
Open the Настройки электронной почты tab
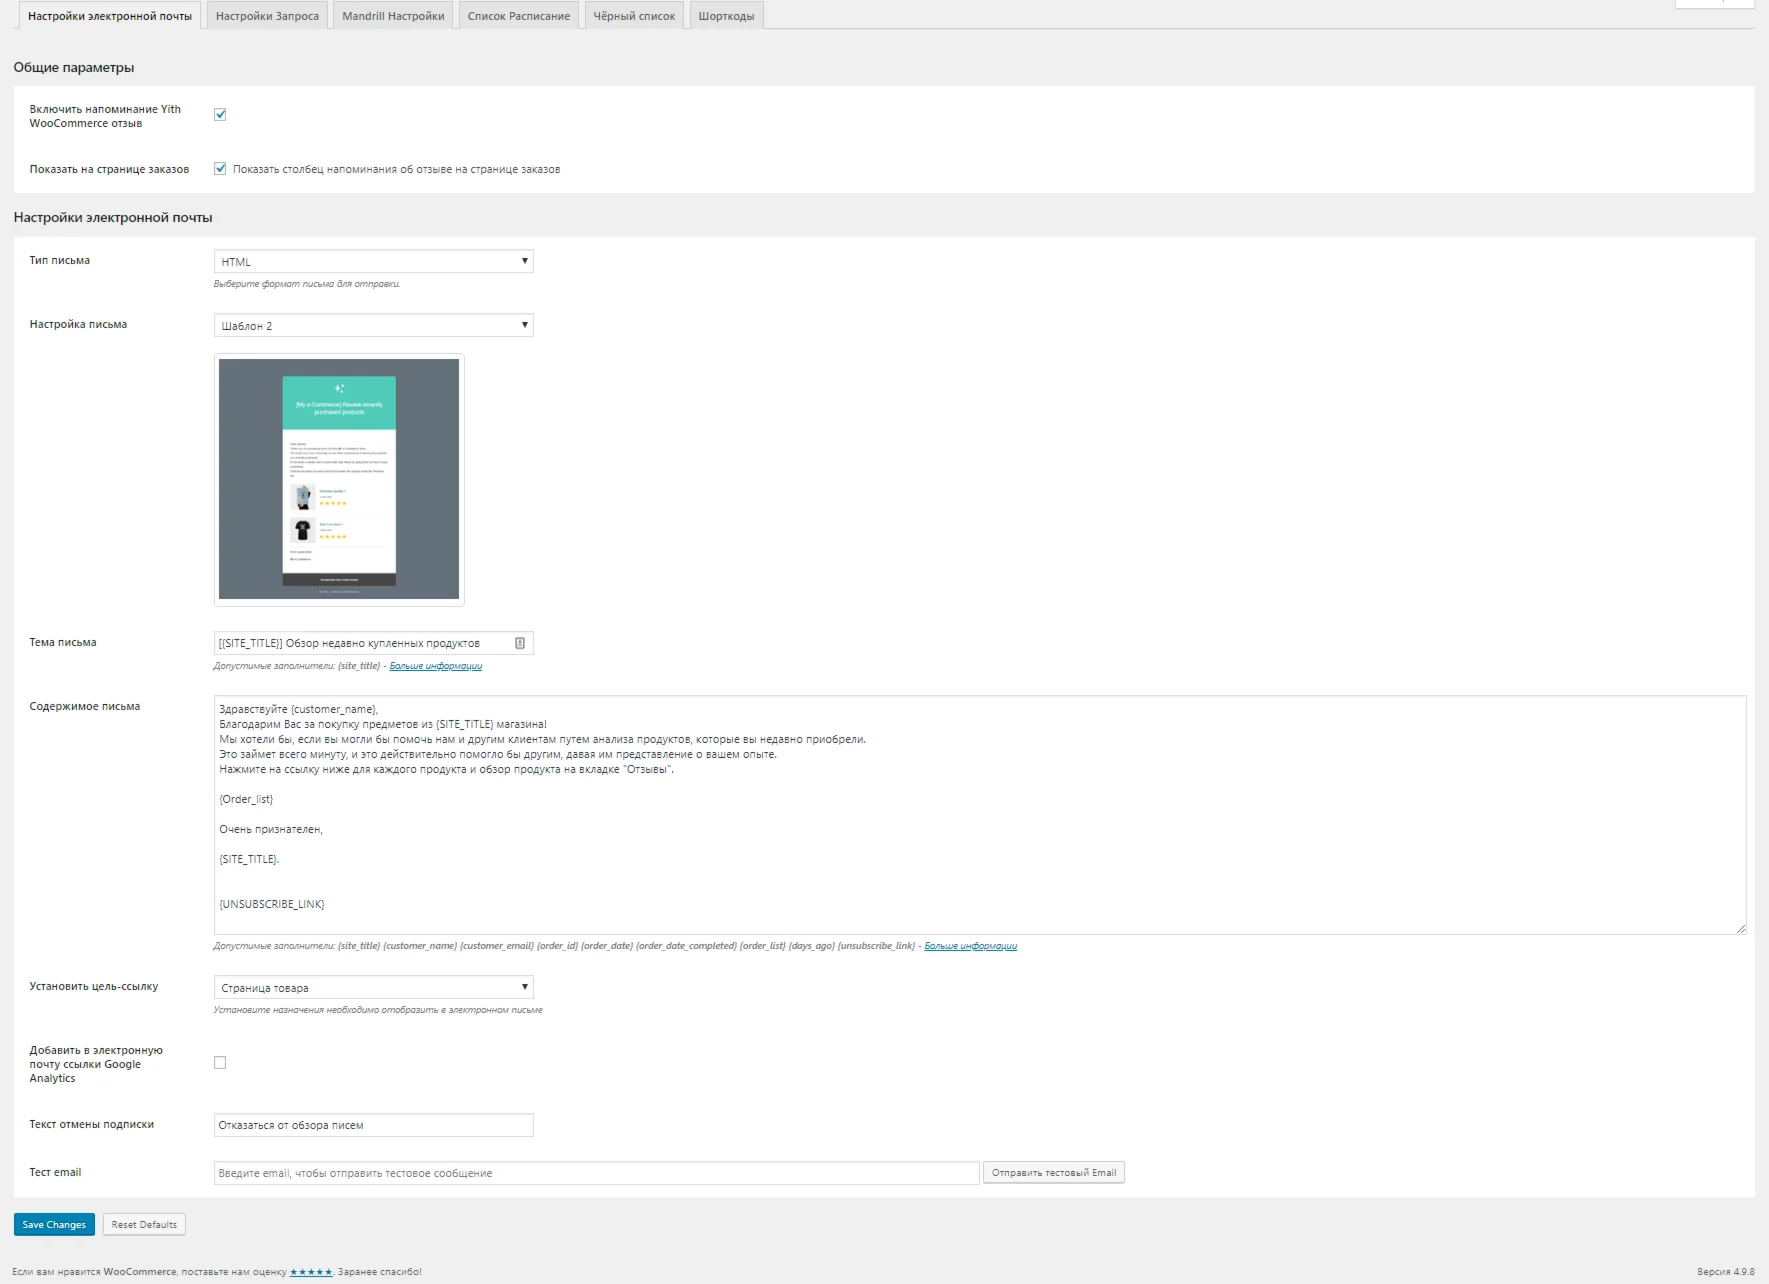pyautogui.click(x=110, y=16)
